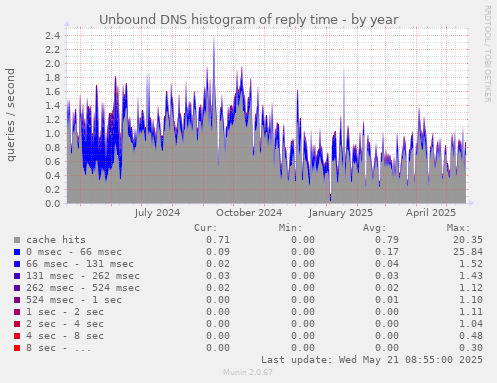Image resolution: width=497 pixels, height=383 pixels.
Task: Click the 8 sec Max value 0.30
Action: (471, 348)
